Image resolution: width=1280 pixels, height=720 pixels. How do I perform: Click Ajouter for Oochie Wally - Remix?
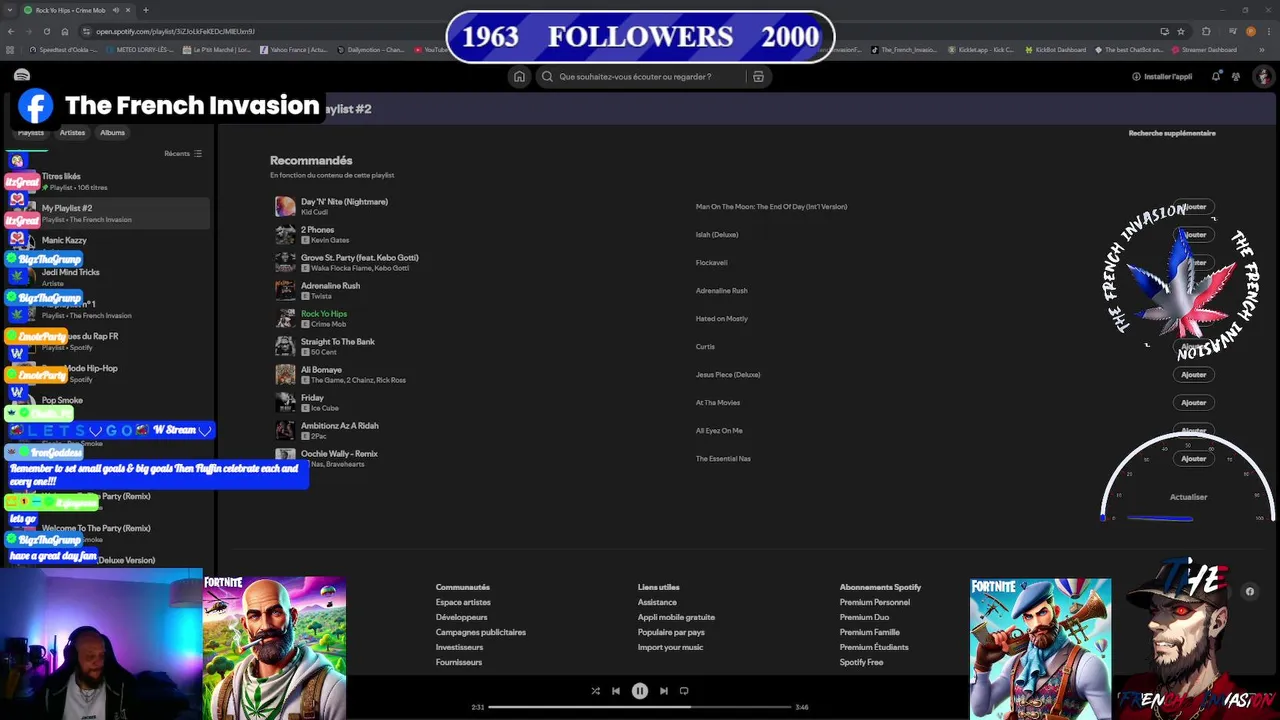(x=1193, y=459)
